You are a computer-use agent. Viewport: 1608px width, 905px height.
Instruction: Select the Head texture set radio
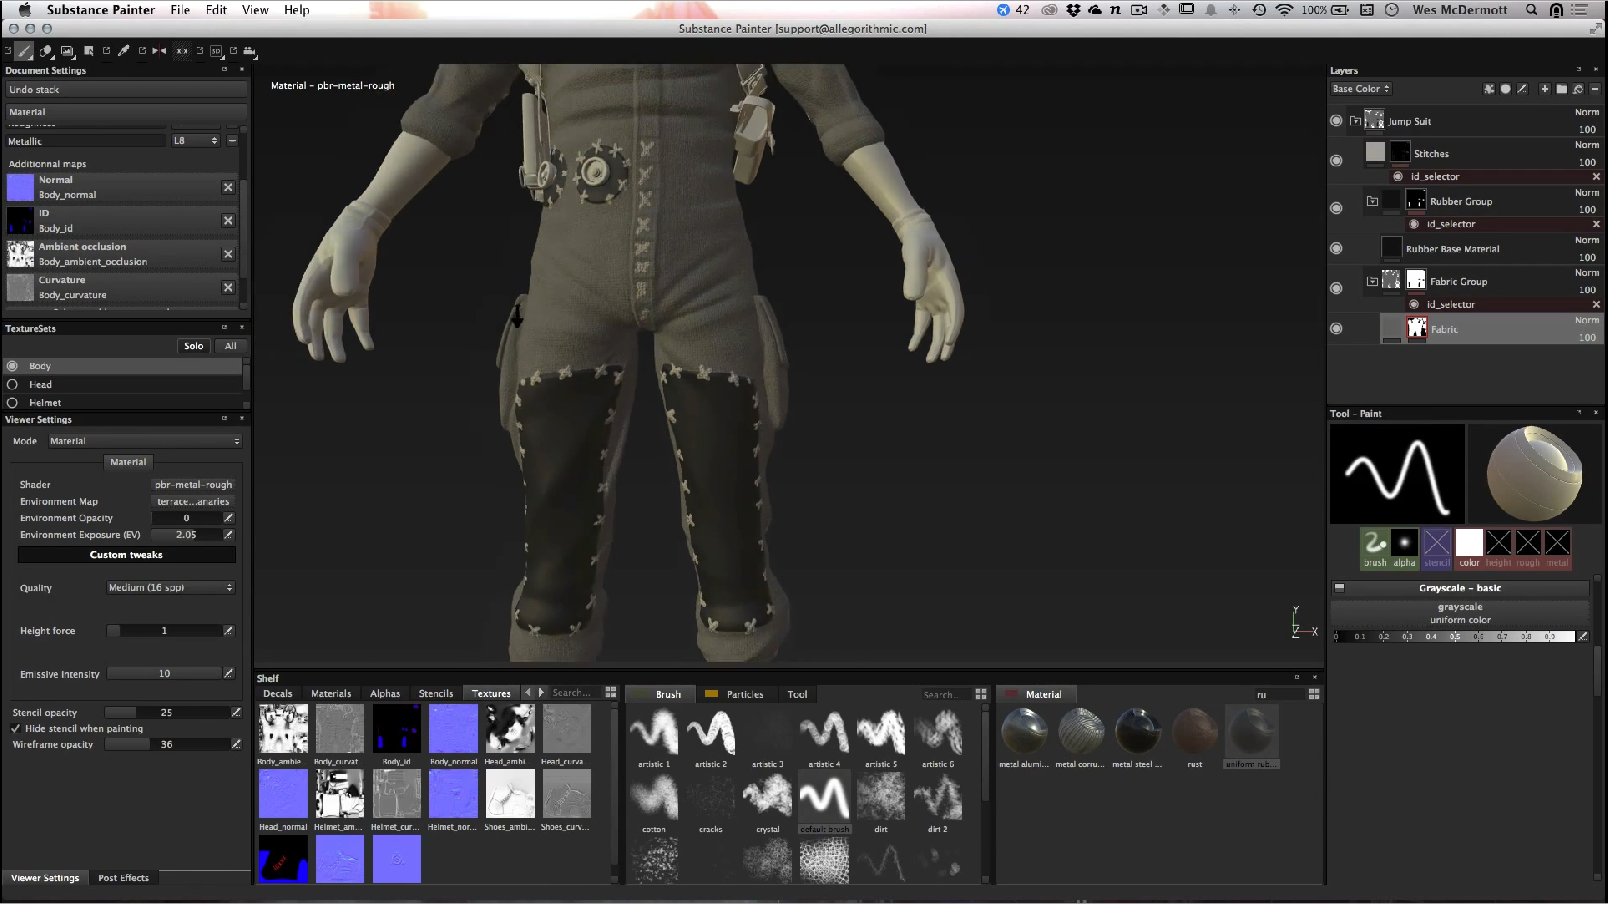click(13, 384)
